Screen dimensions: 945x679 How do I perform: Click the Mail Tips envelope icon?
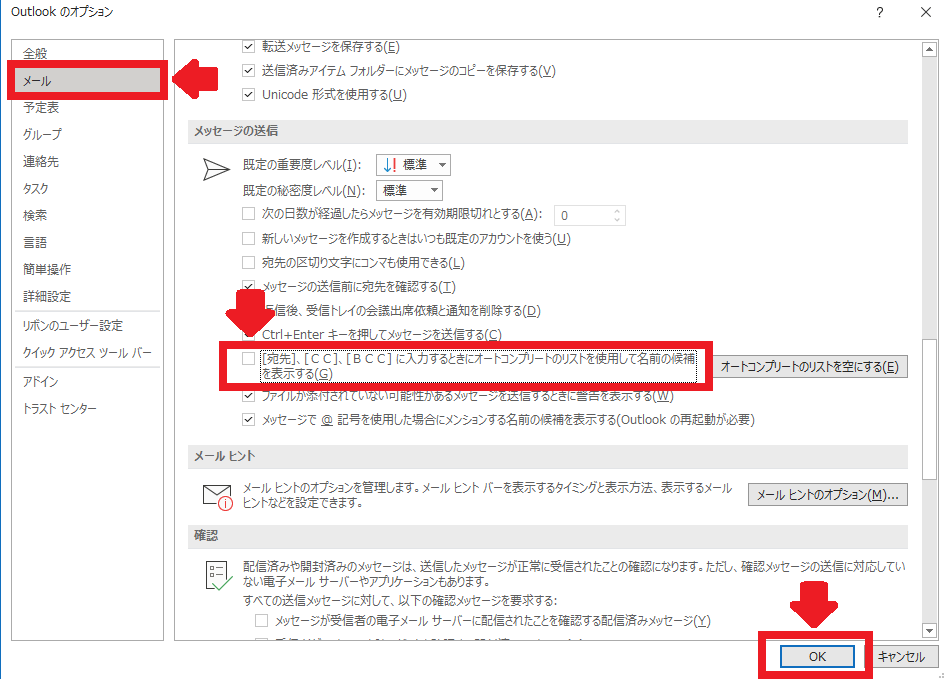[x=218, y=497]
